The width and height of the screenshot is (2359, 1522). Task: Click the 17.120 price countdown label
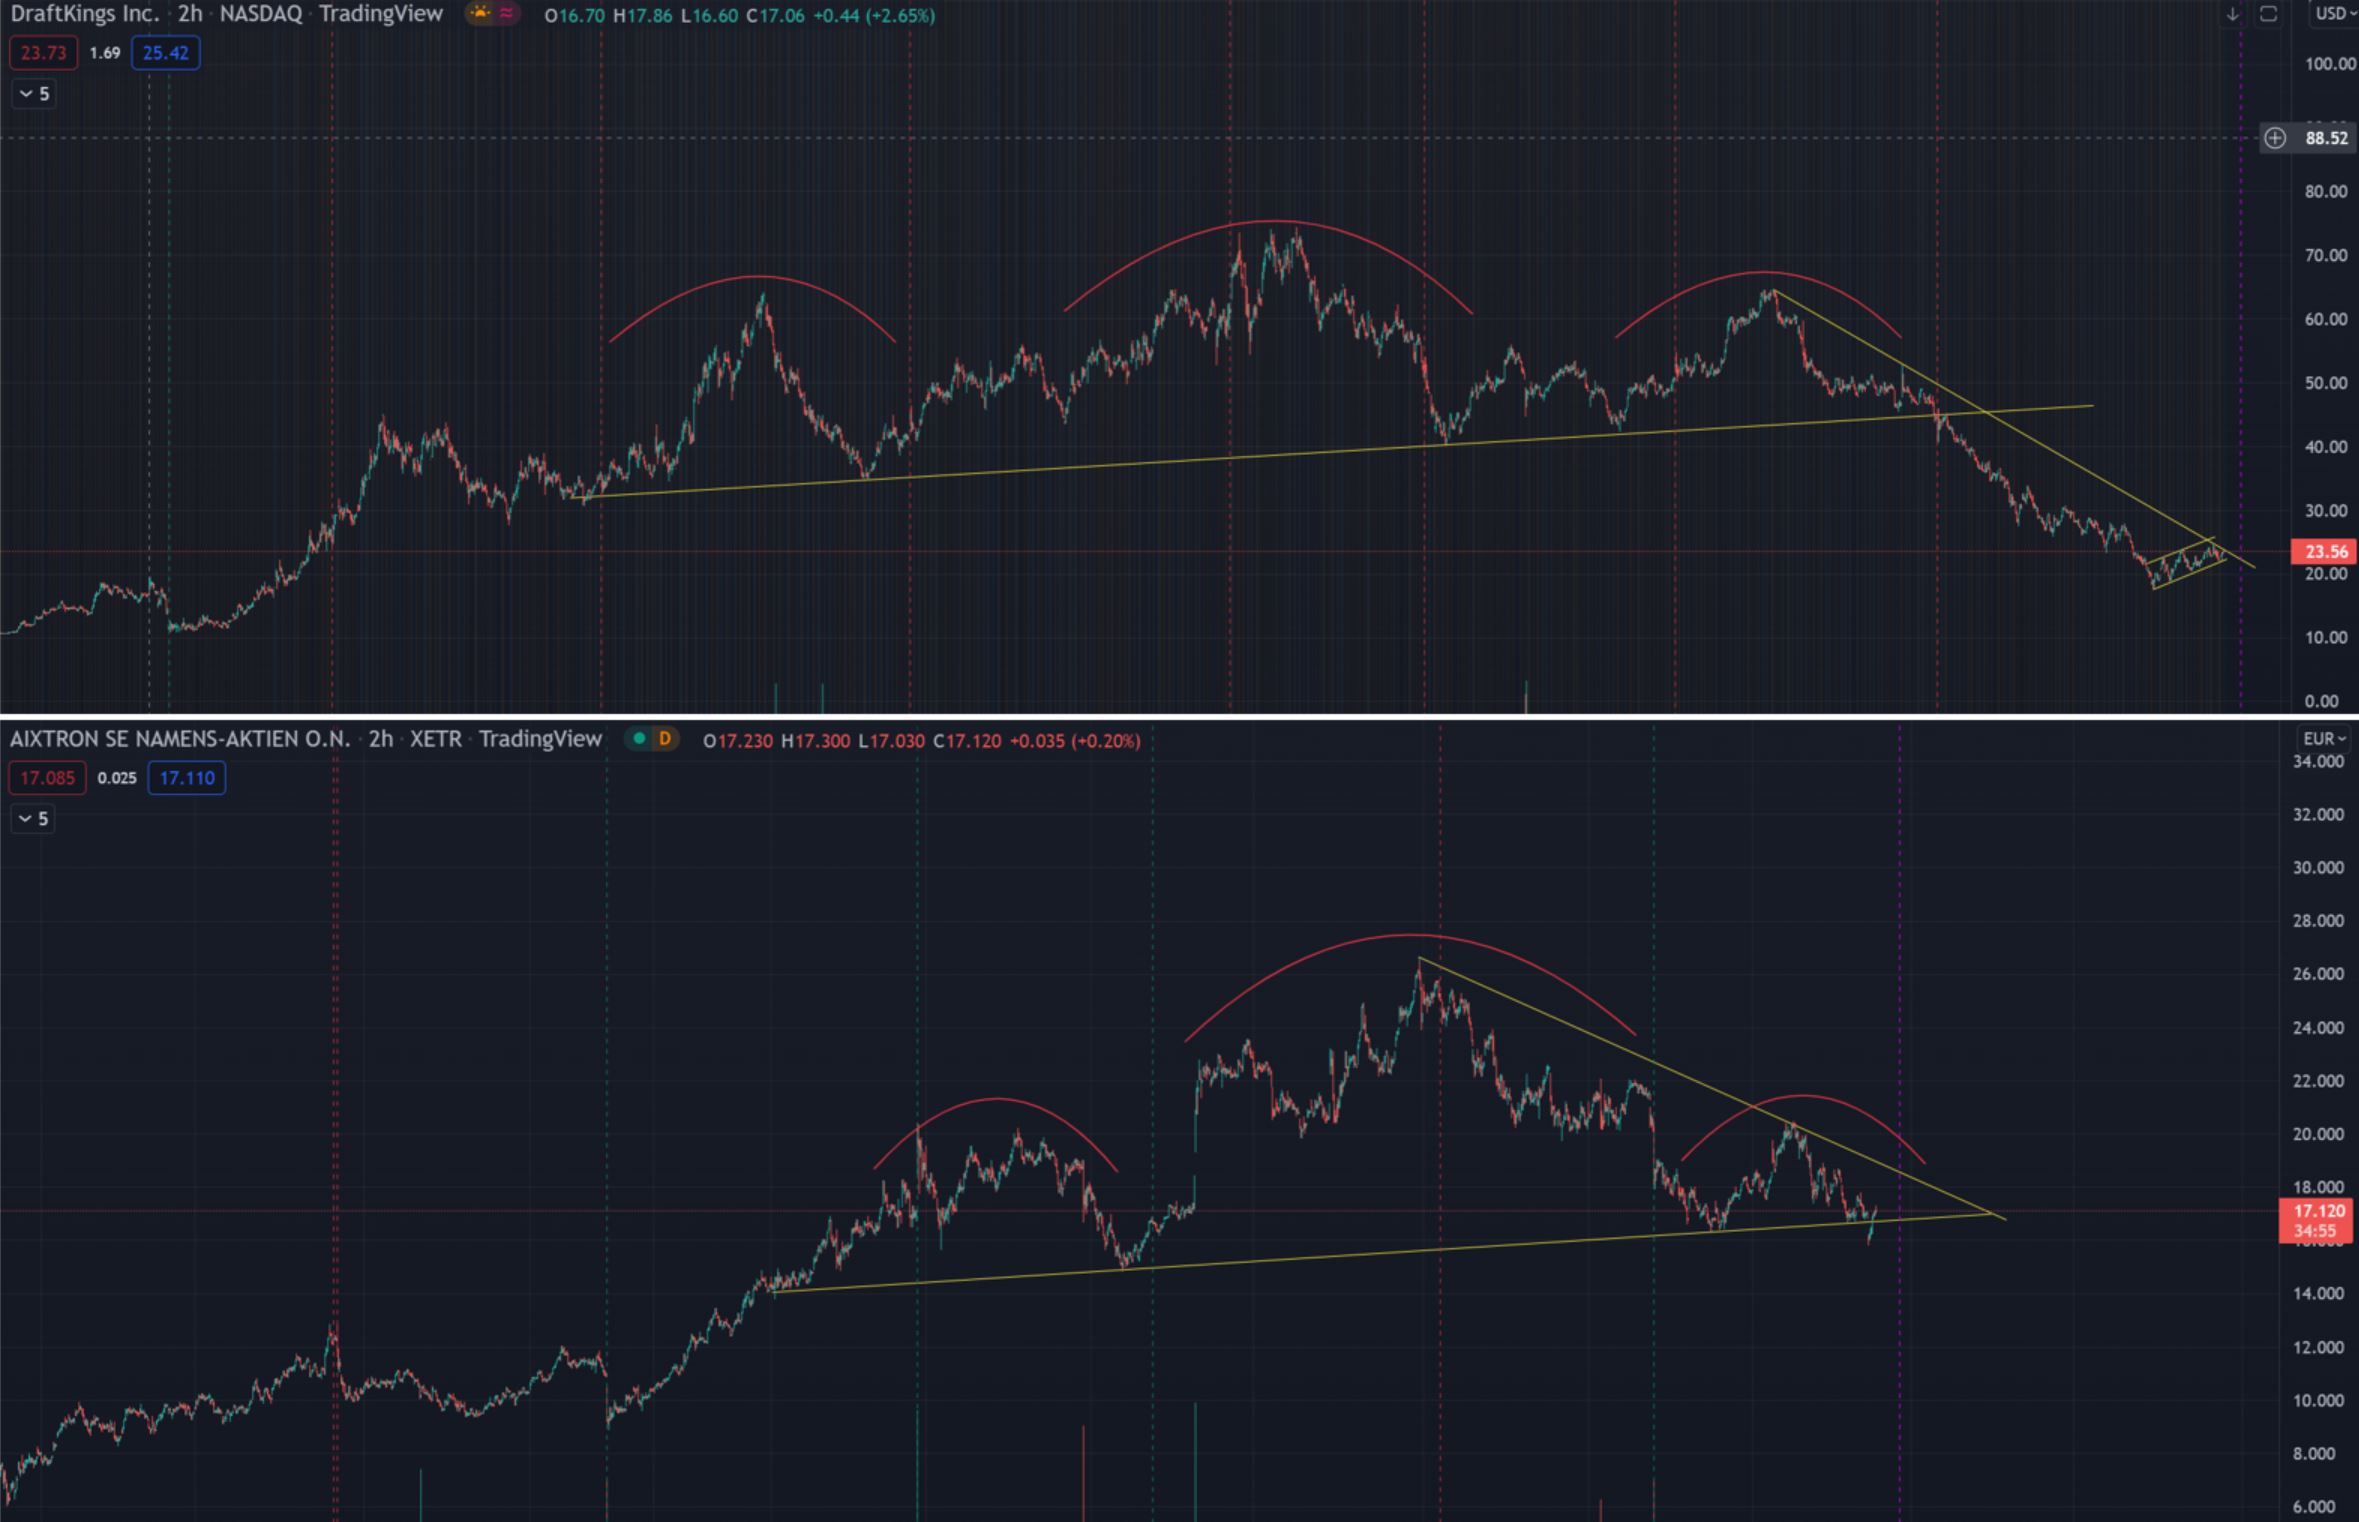pyautogui.click(x=2316, y=1220)
